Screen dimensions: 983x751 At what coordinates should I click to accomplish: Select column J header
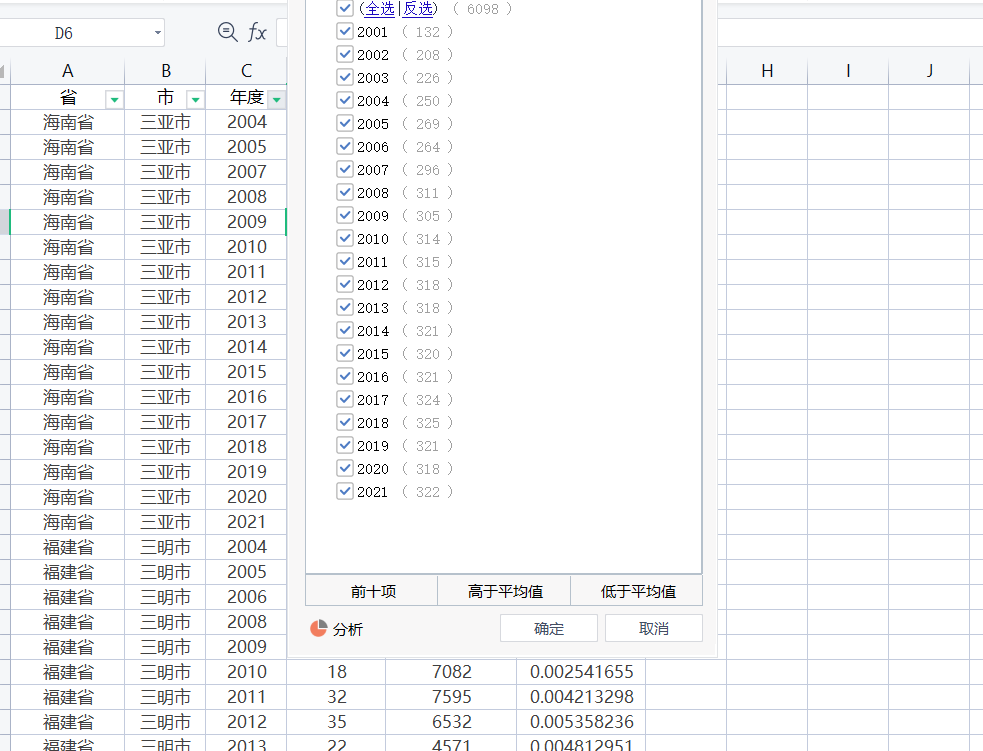pyautogui.click(x=930, y=71)
